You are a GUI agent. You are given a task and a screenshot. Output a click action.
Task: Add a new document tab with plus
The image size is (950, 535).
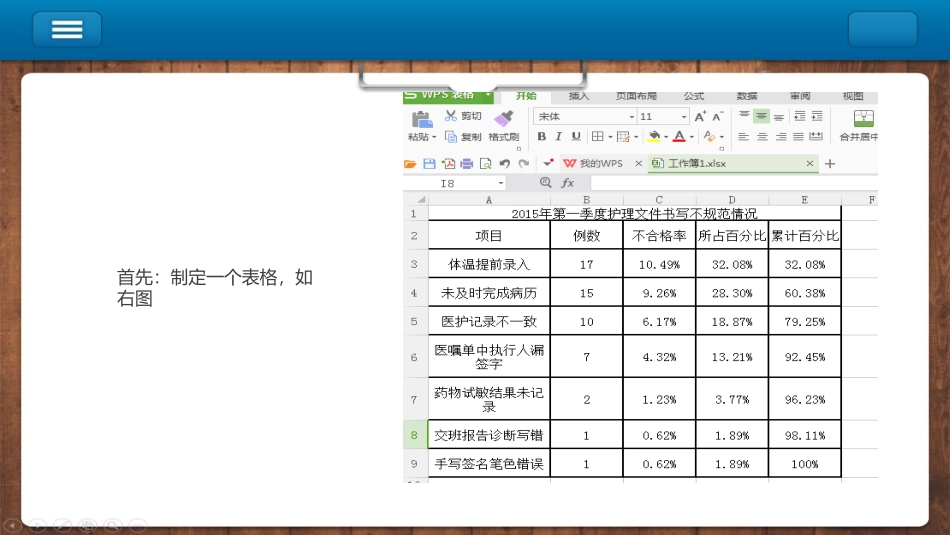tap(830, 164)
